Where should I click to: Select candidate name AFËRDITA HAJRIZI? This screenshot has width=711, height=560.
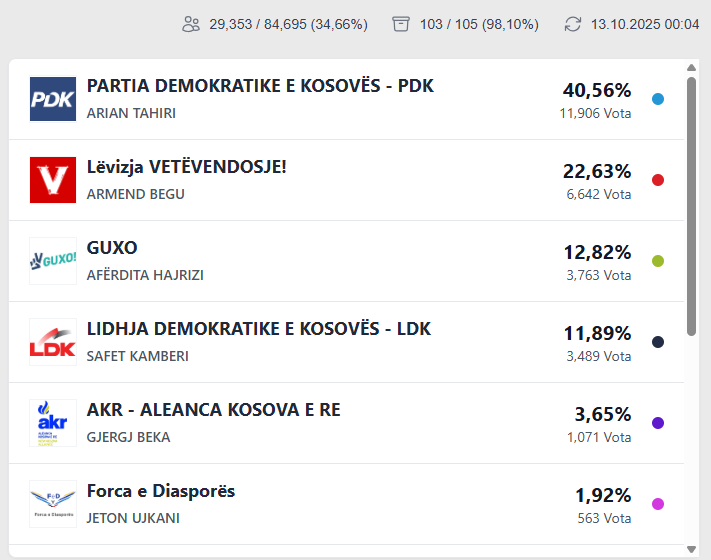[145, 275]
